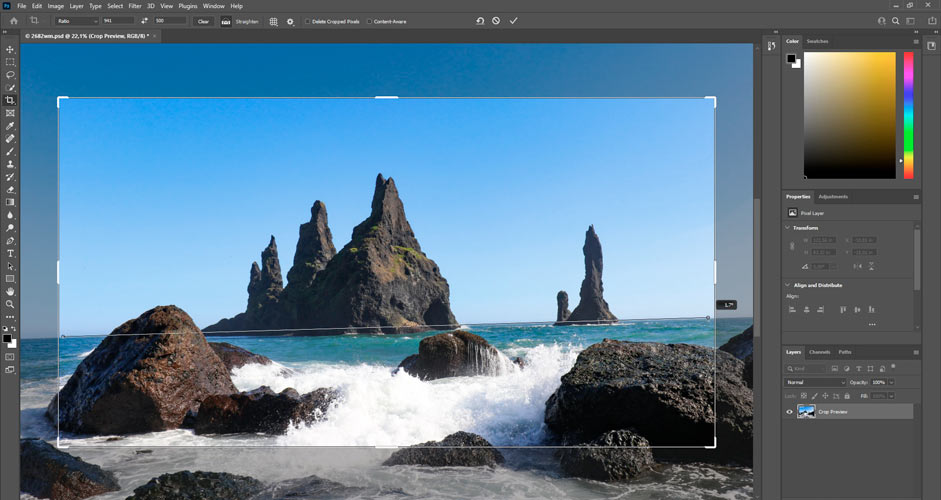Select the Healing Brush tool
Screen dimensions: 941x500
click(10, 139)
